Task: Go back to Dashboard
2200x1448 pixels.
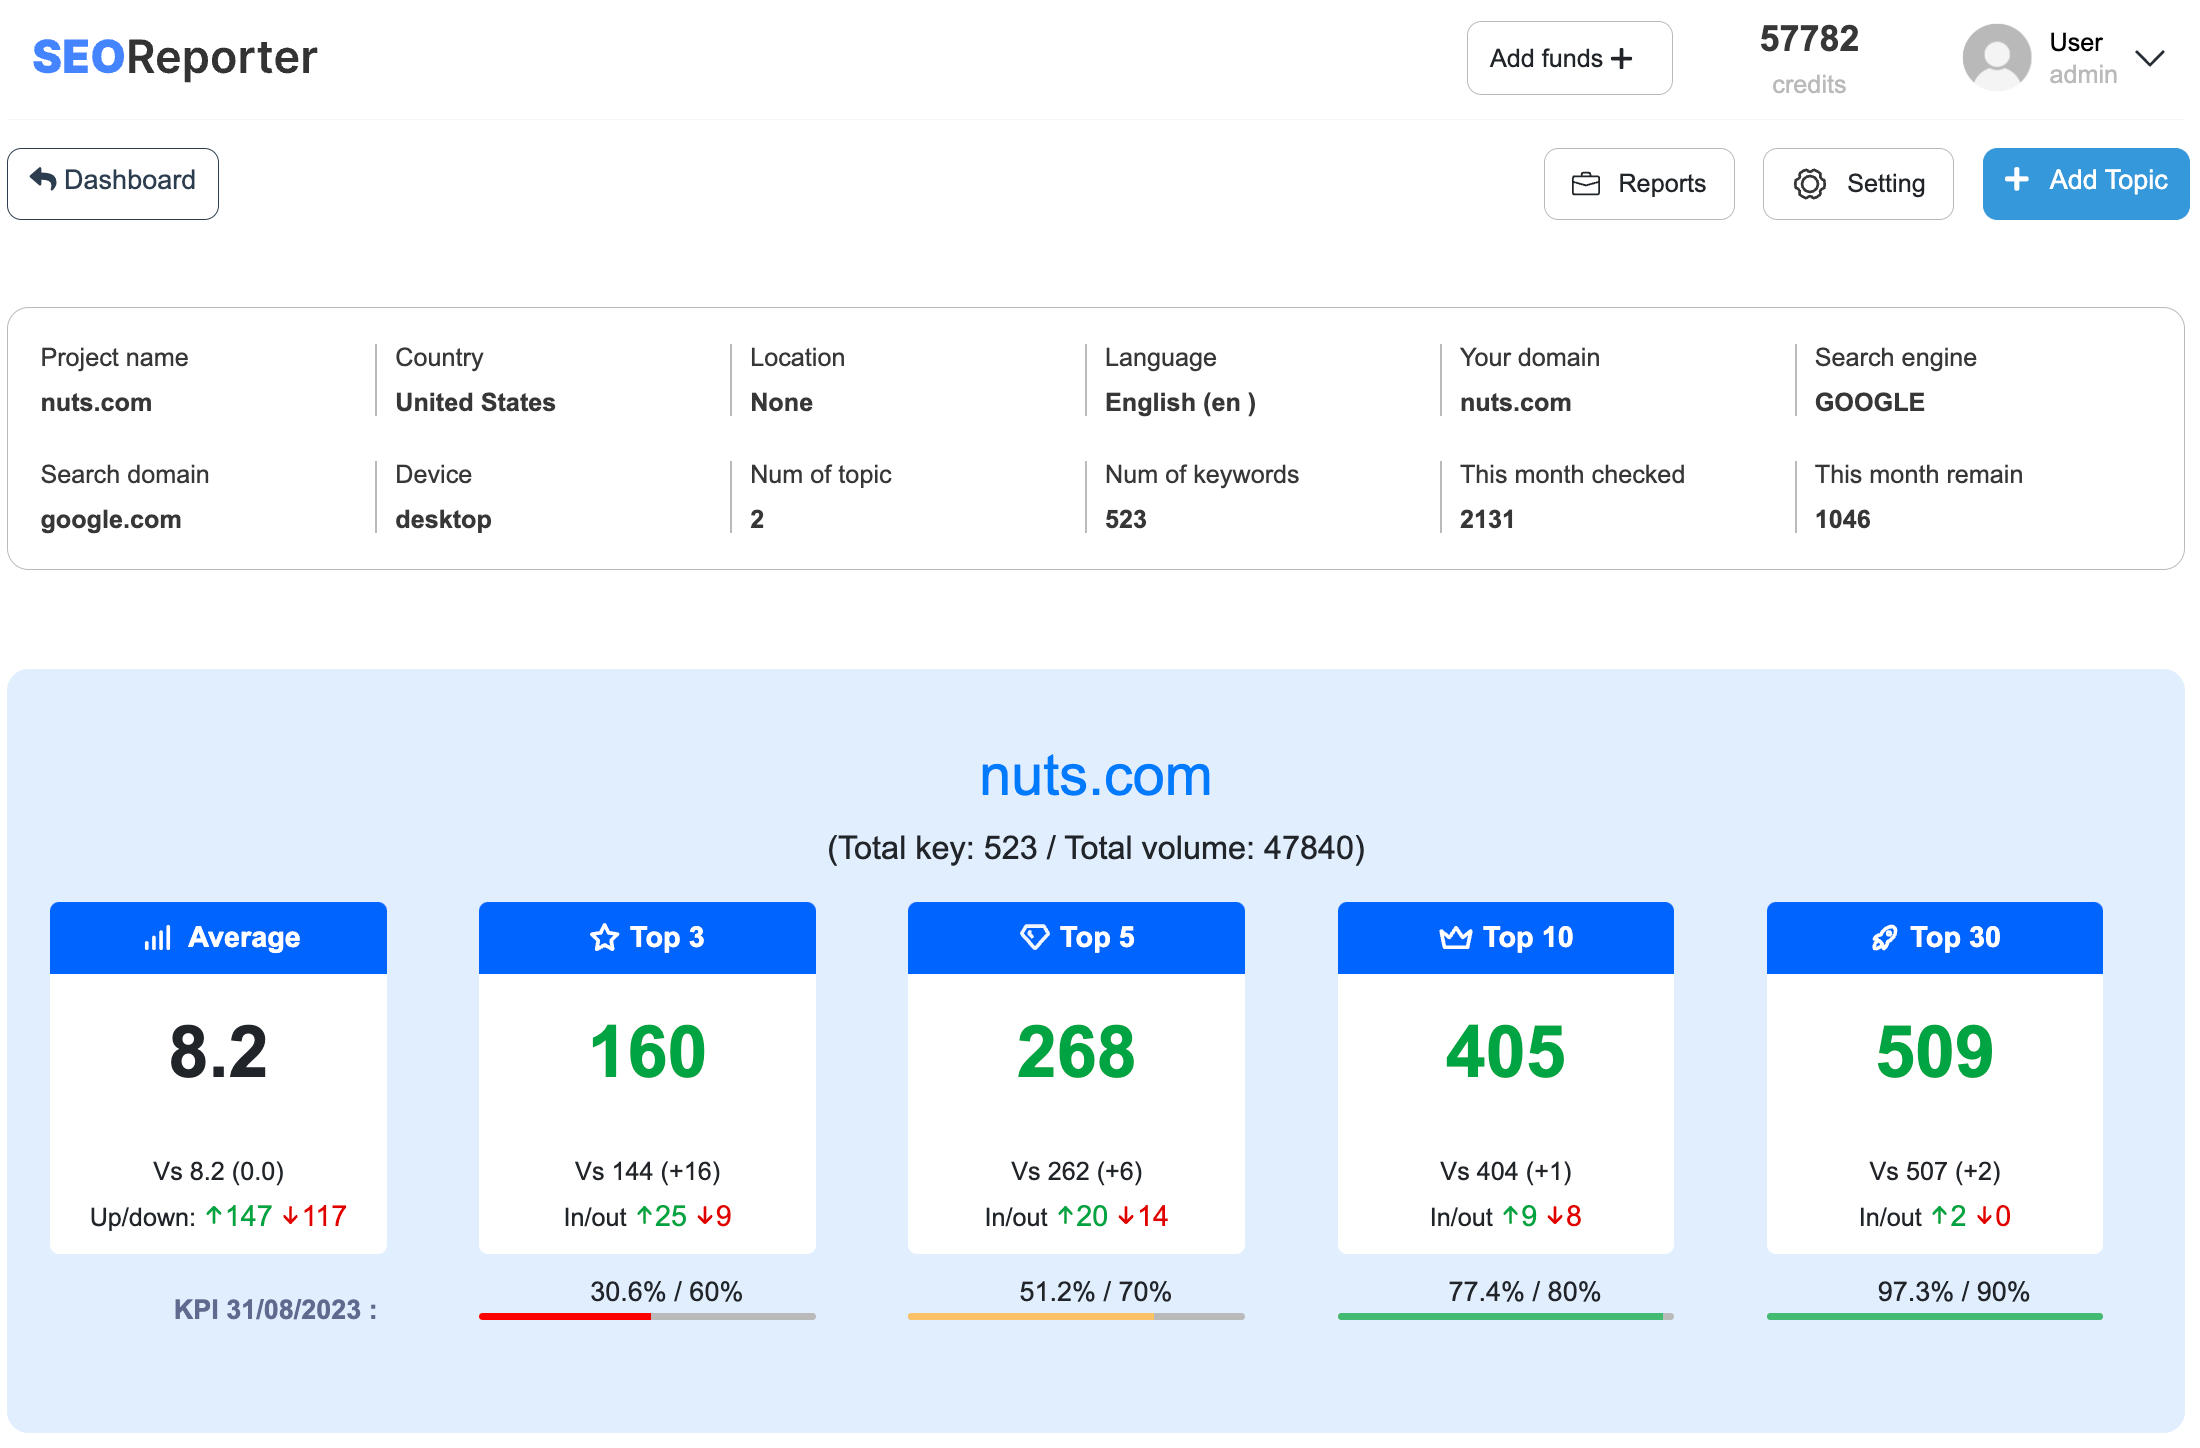Action: (113, 183)
